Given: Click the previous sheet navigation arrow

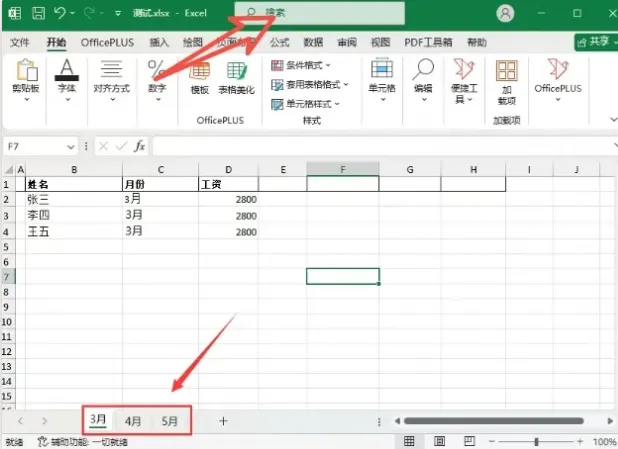Looking at the screenshot, I should (20, 421).
